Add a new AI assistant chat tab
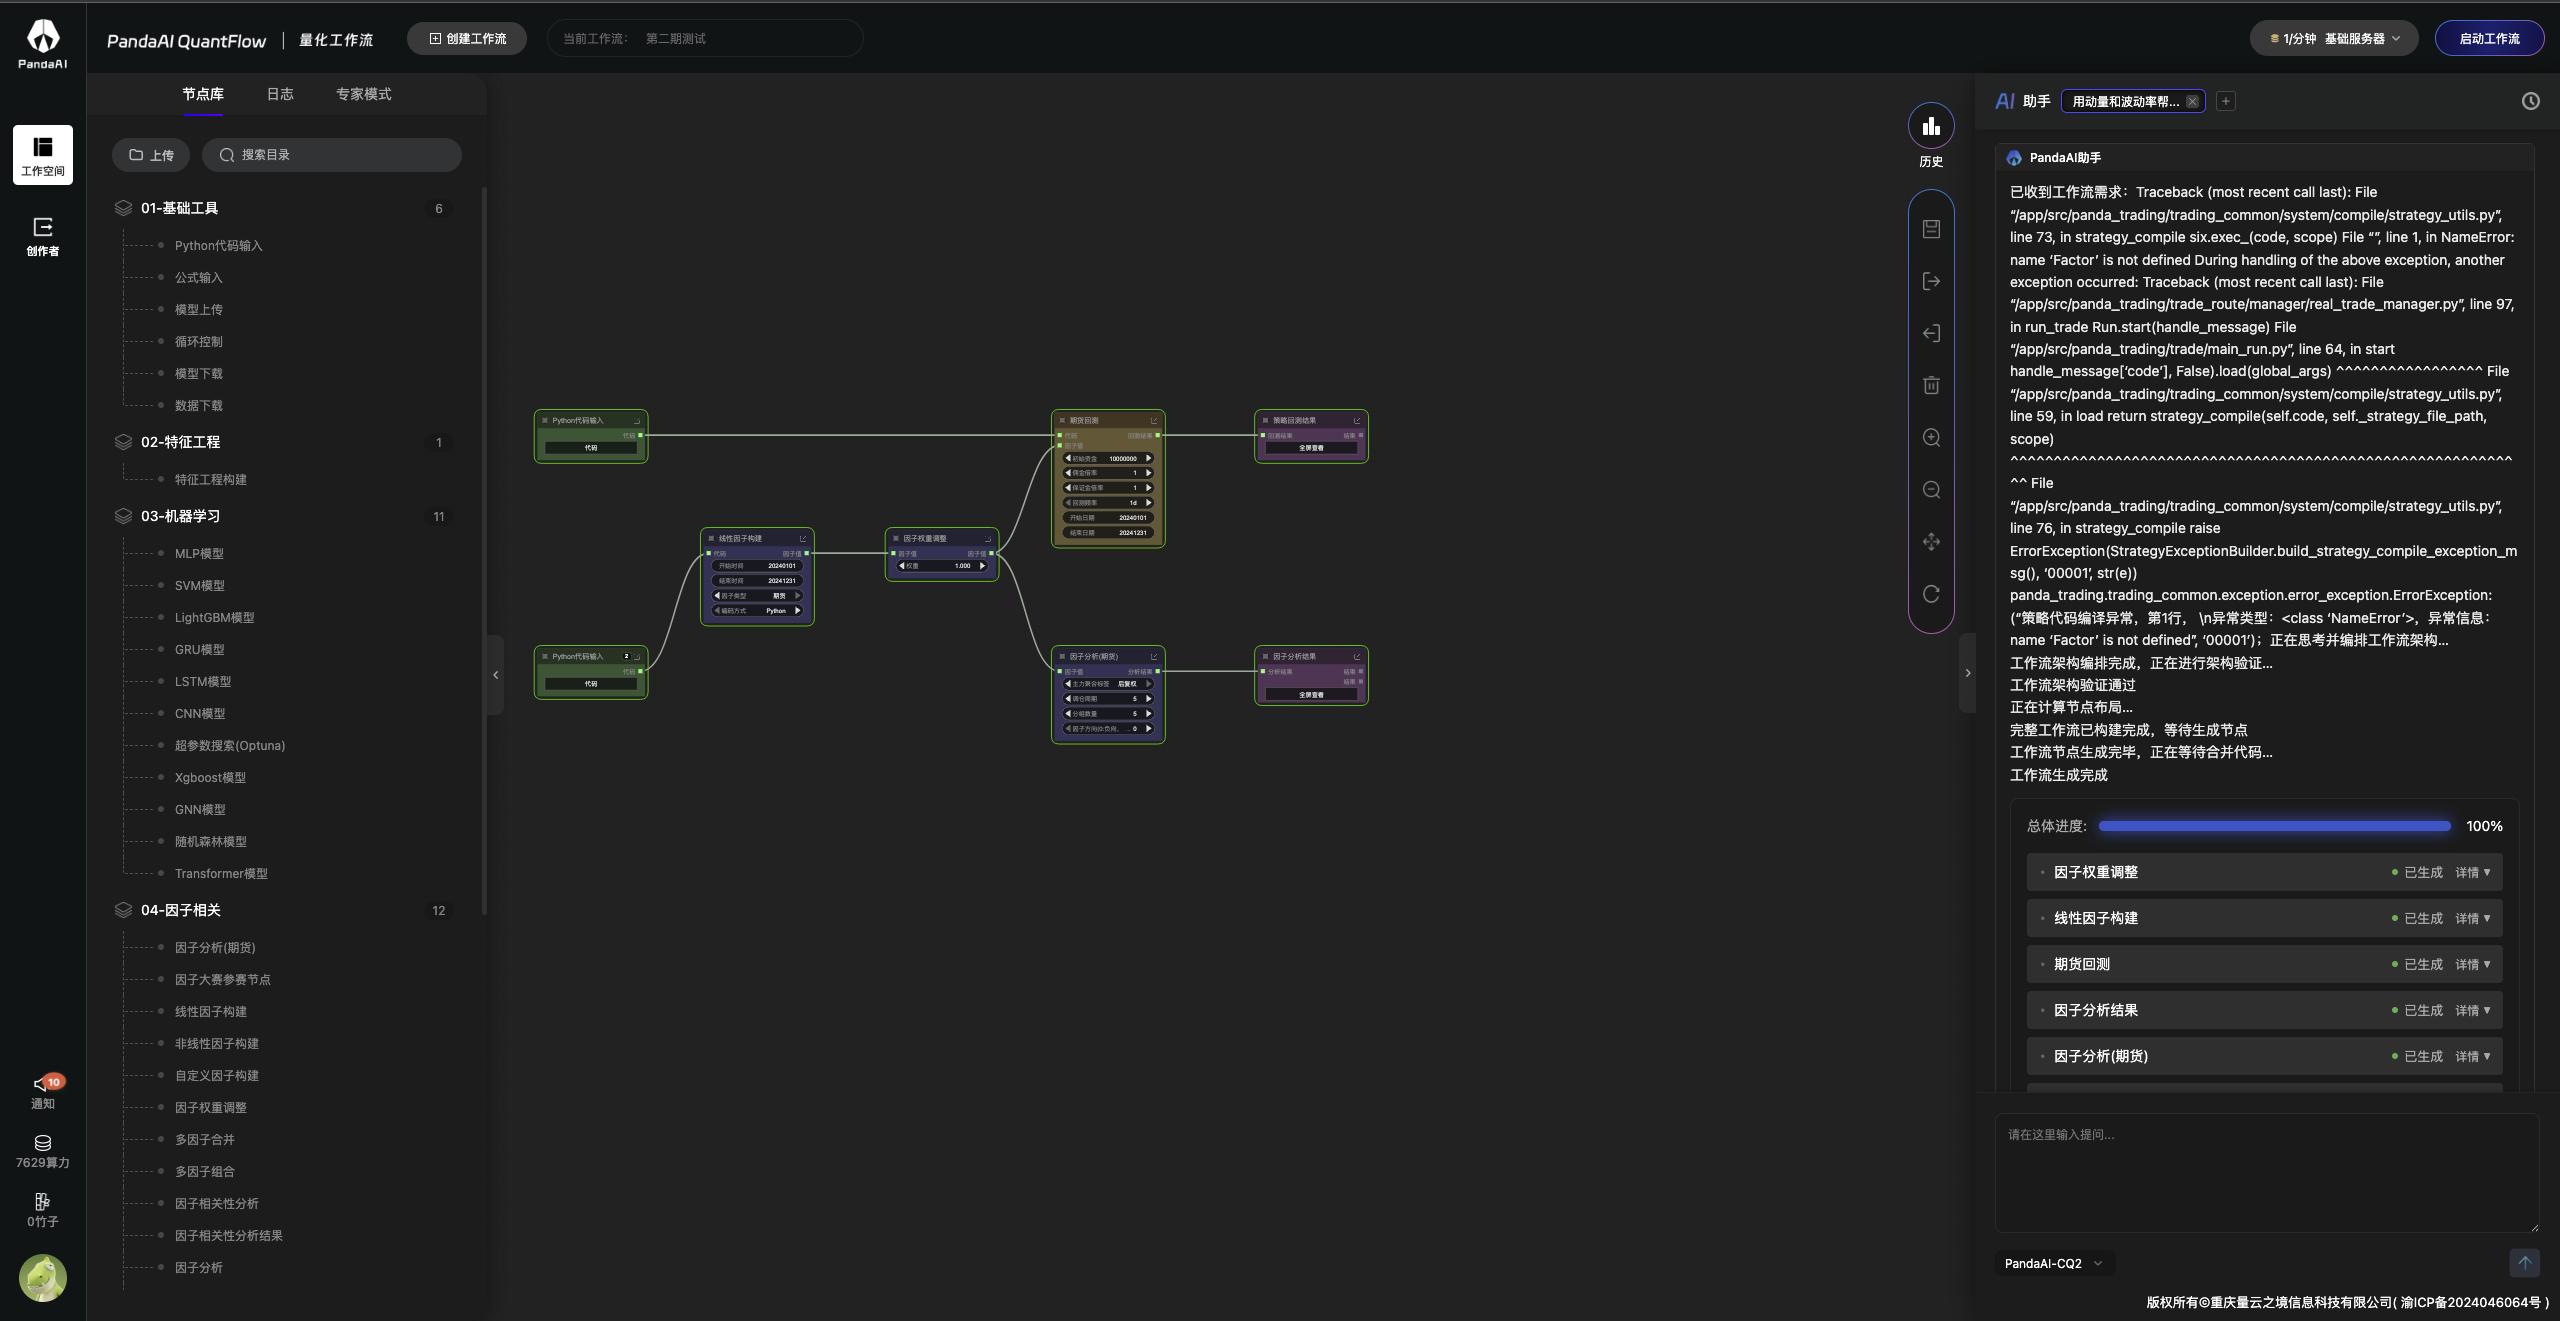 point(2226,101)
